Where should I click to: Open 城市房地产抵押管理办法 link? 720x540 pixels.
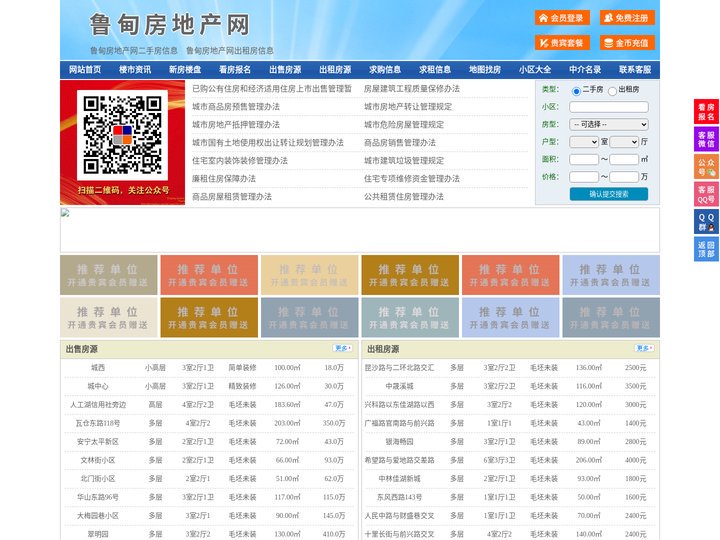(x=236, y=124)
